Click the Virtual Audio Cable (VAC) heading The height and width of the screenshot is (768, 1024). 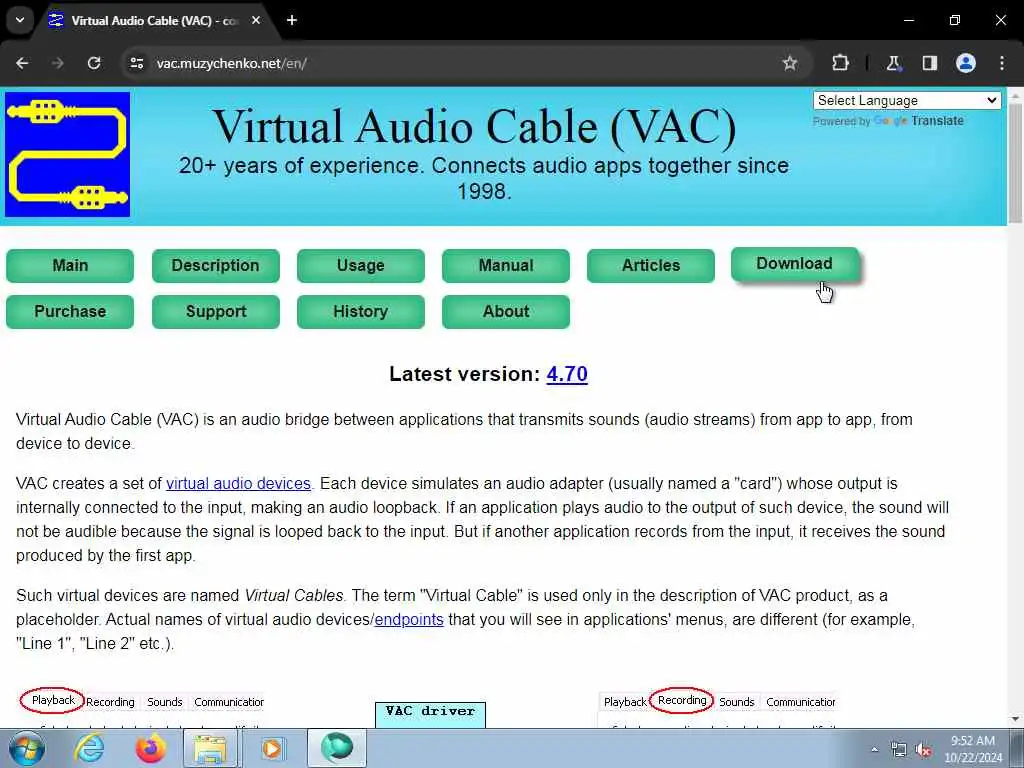[475, 126]
